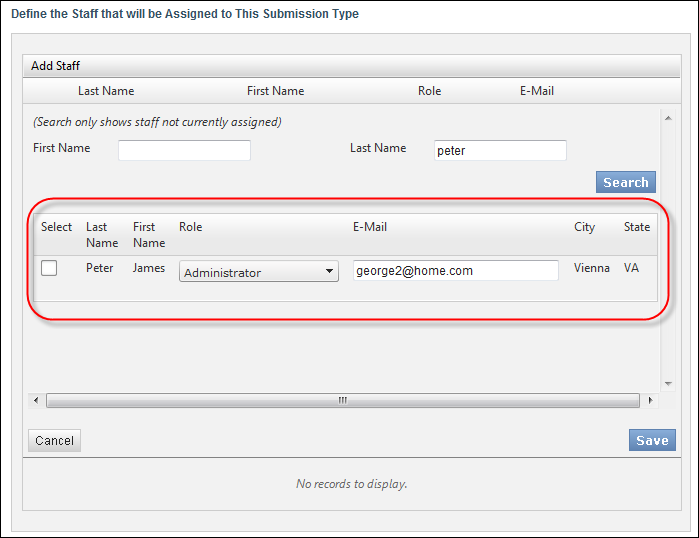Open the Administrator role dropdown
The width and height of the screenshot is (699, 538).
[x=259, y=271]
